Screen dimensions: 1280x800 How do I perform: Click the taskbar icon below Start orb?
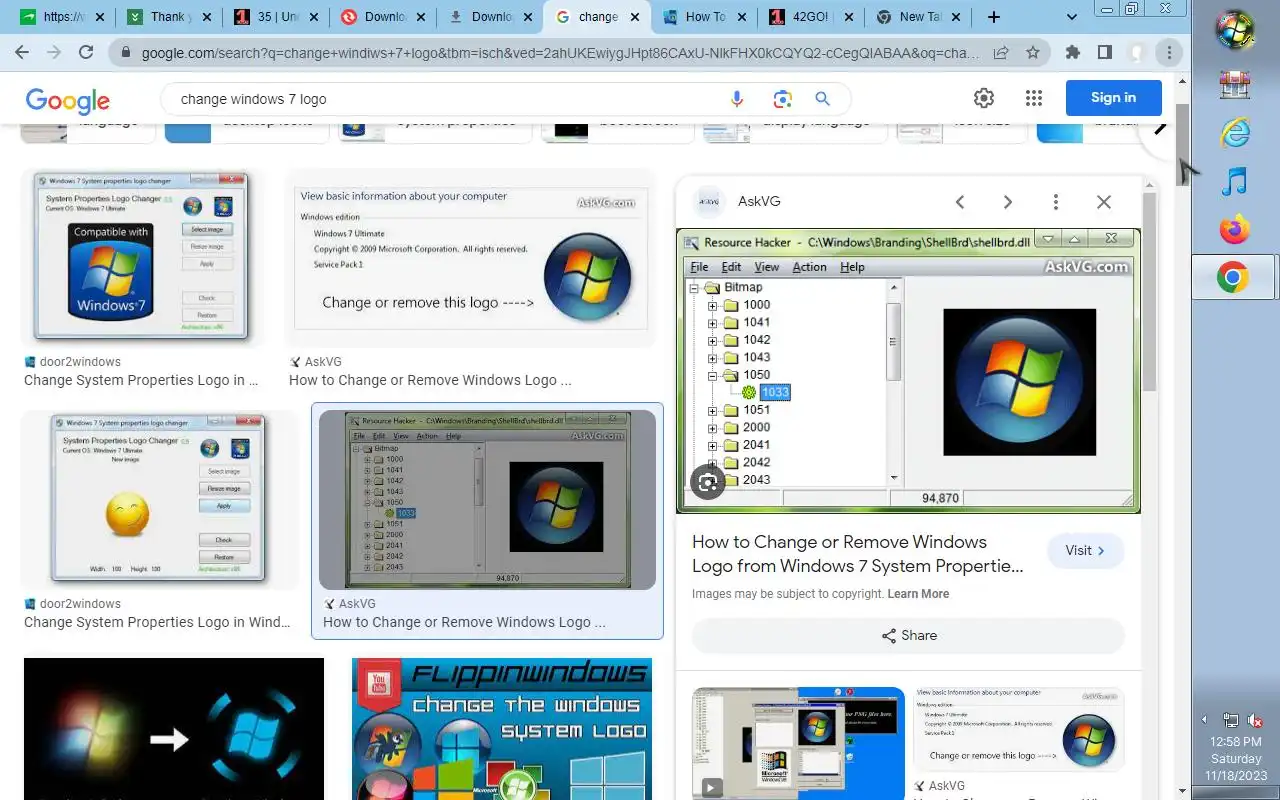pos(1235,84)
